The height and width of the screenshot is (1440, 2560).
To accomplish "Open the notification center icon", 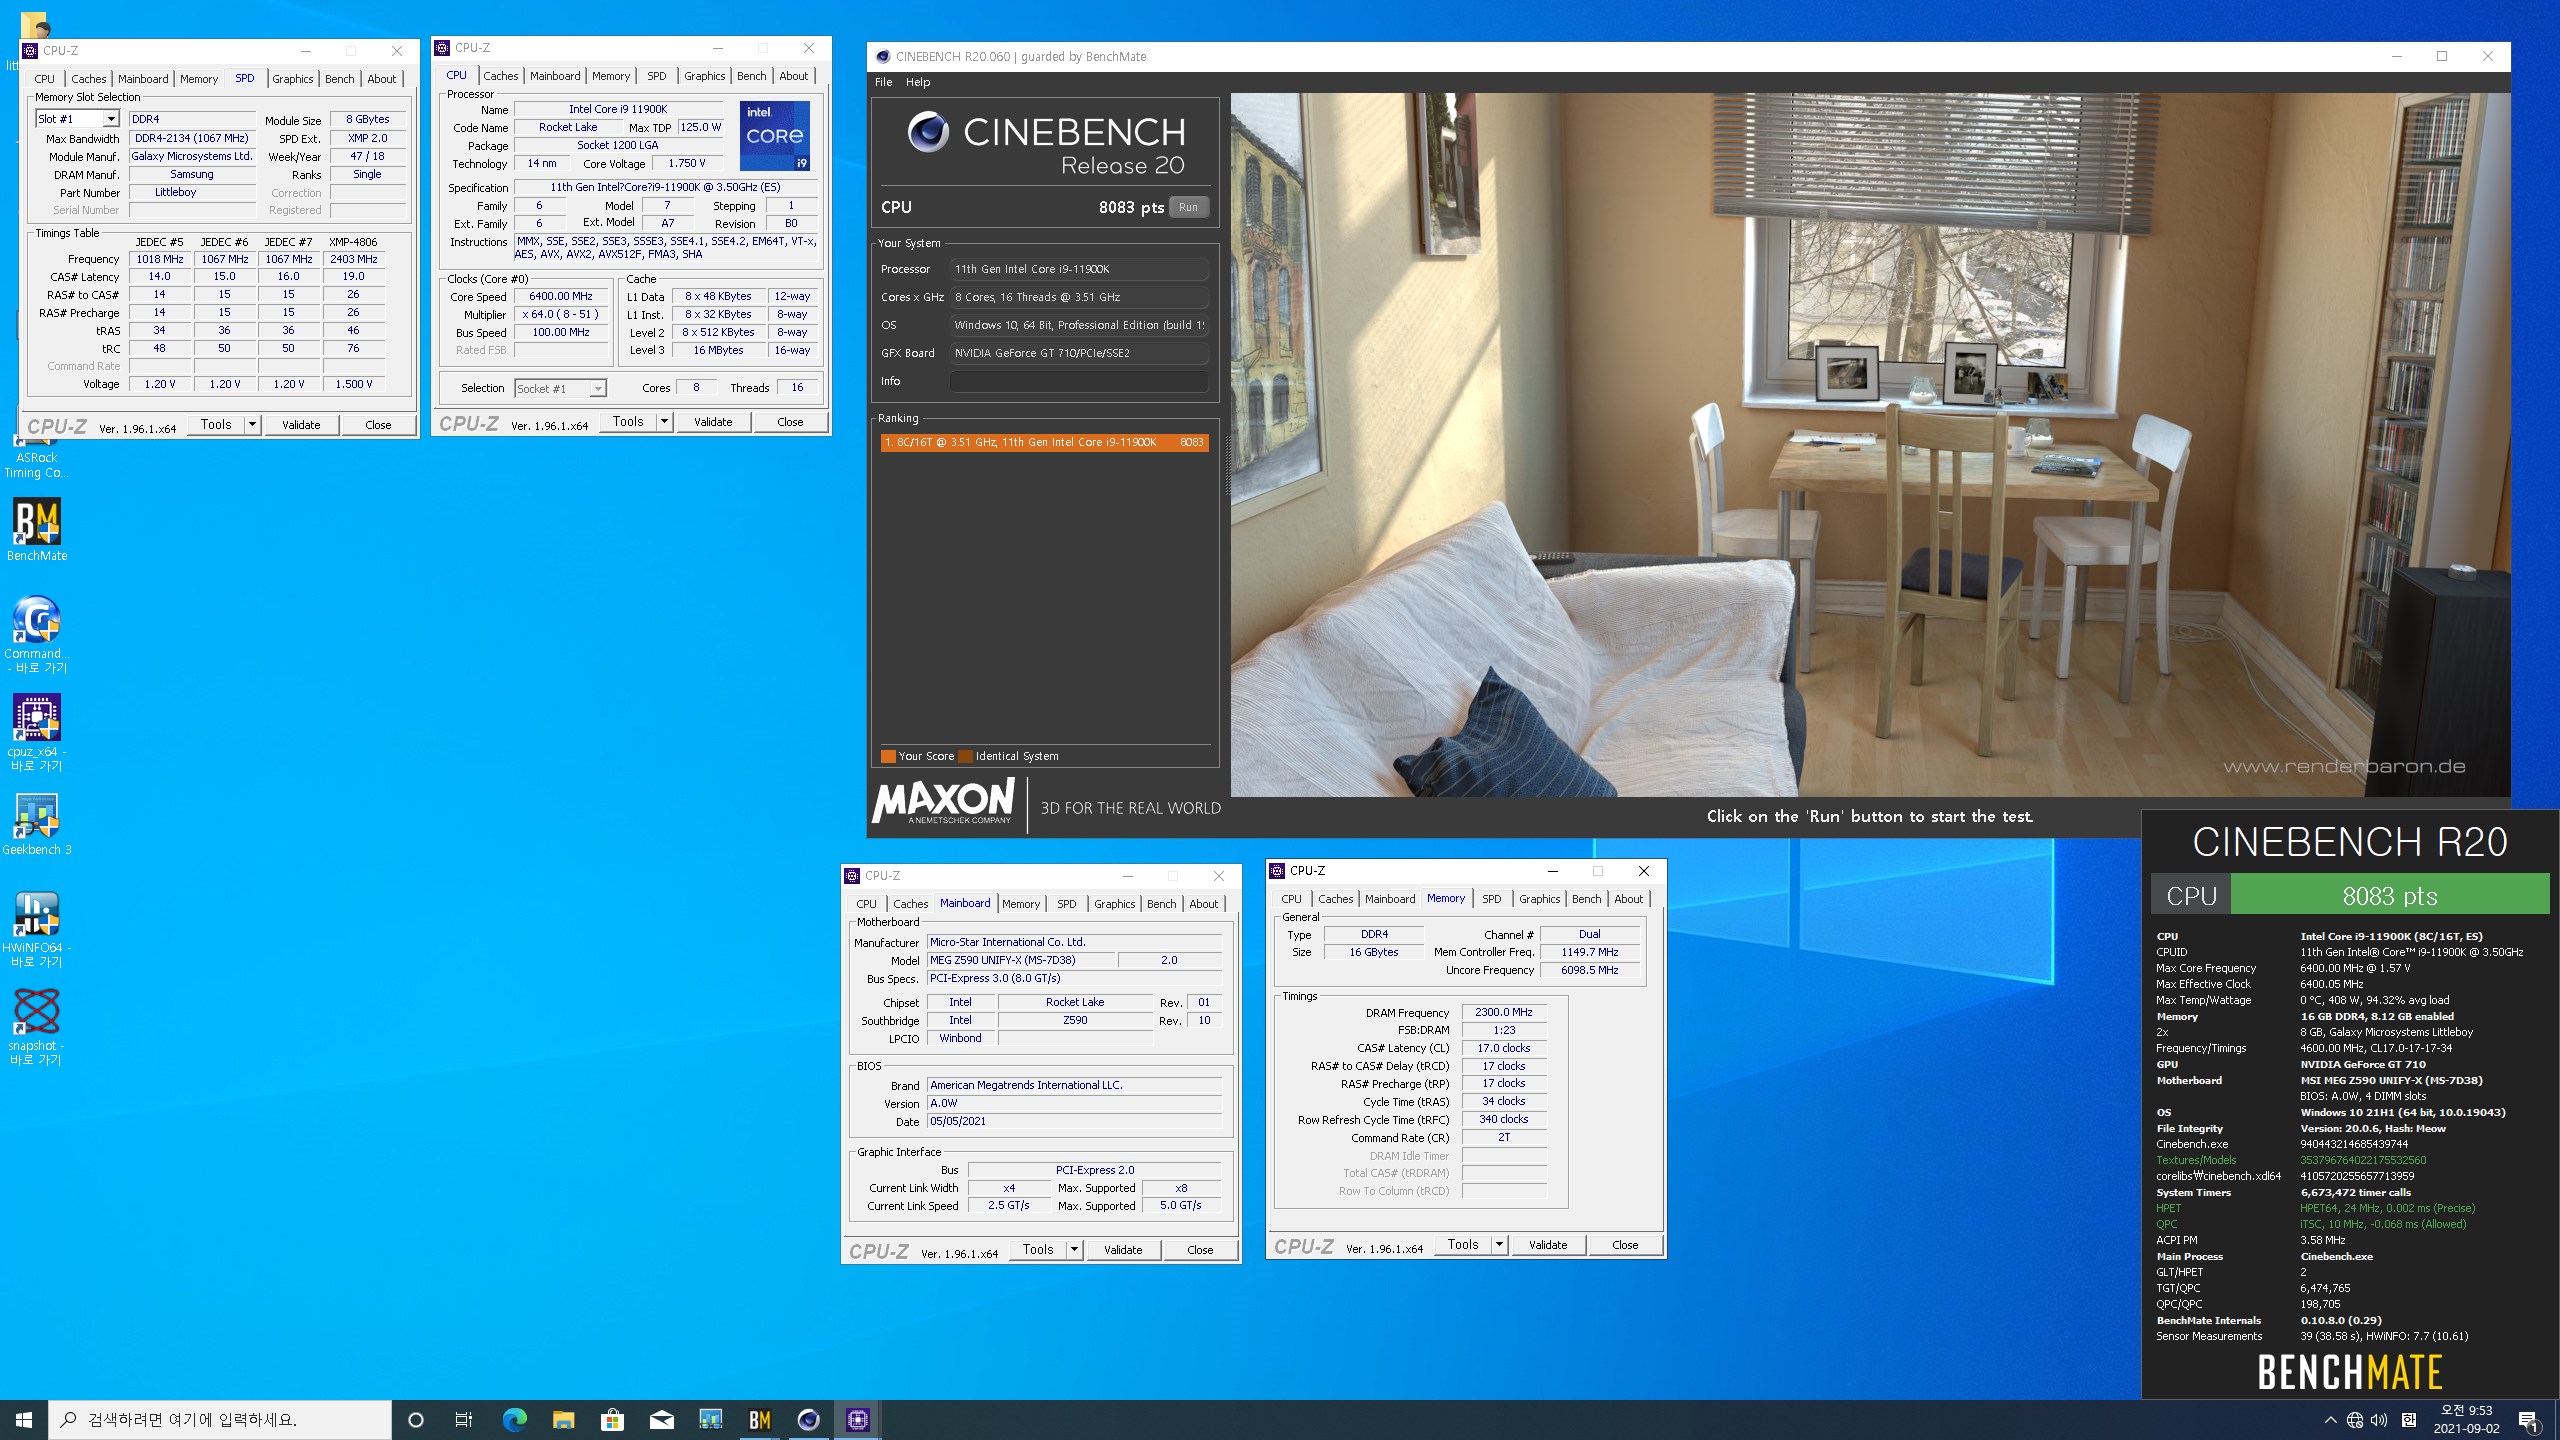I will [2529, 1420].
